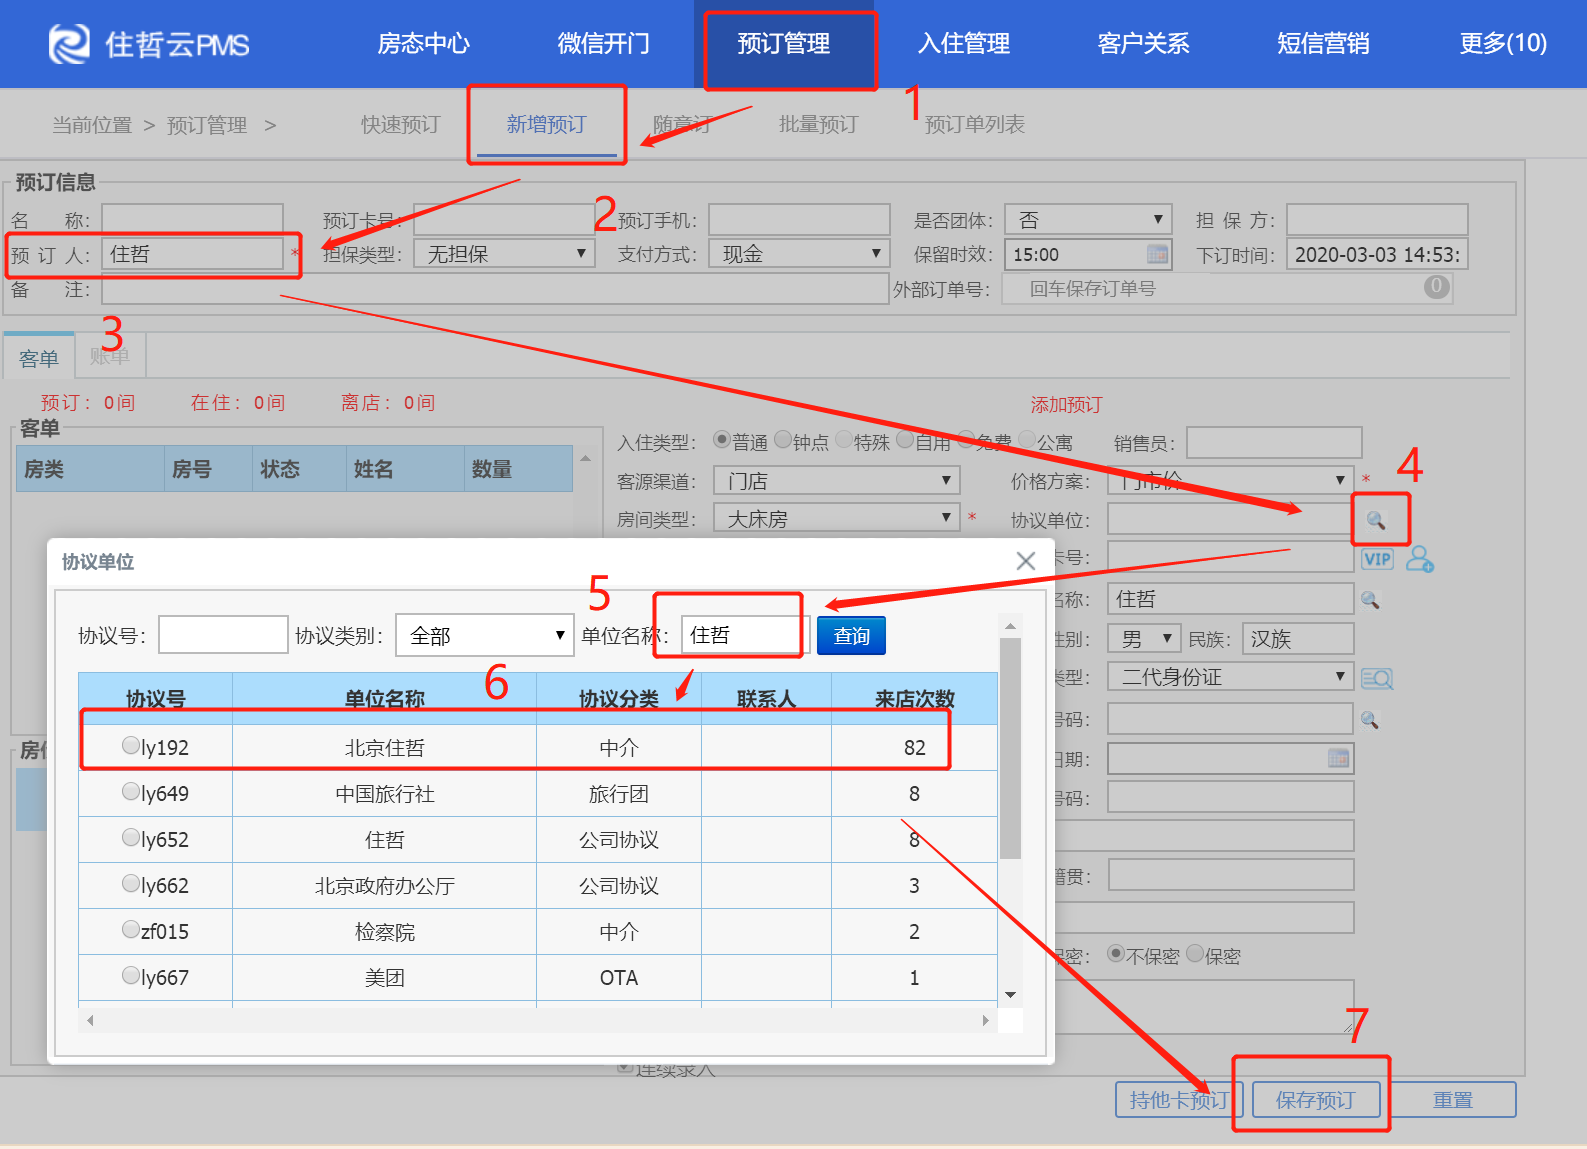This screenshot has height=1149, width=1587.
Task: Choose 不保密 privacy radio
Action: [1116, 954]
